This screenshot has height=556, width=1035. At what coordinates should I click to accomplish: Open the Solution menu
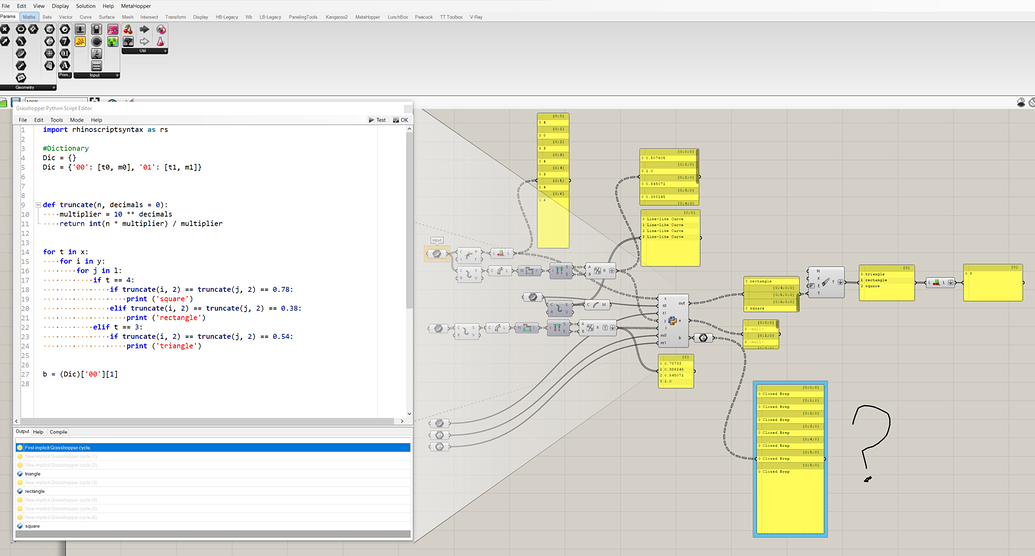coord(85,6)
